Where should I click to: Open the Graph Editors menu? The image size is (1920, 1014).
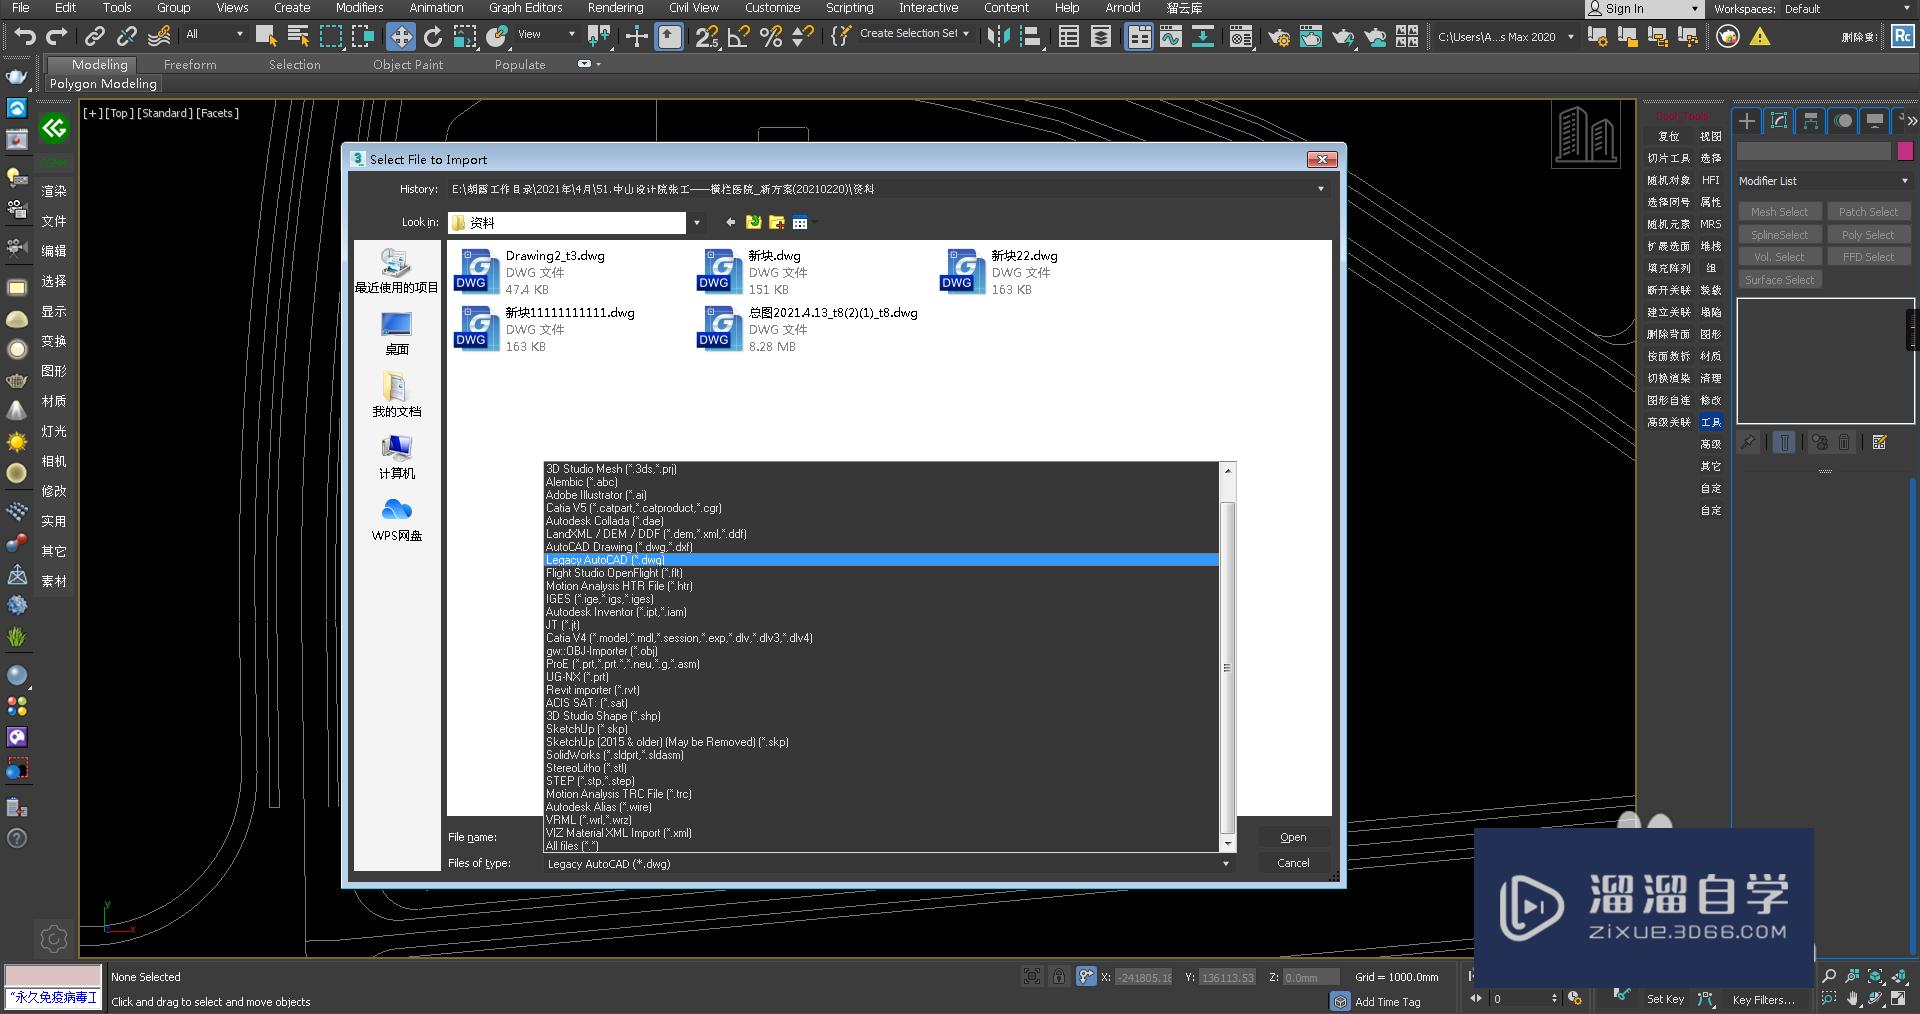coord(525,8)
